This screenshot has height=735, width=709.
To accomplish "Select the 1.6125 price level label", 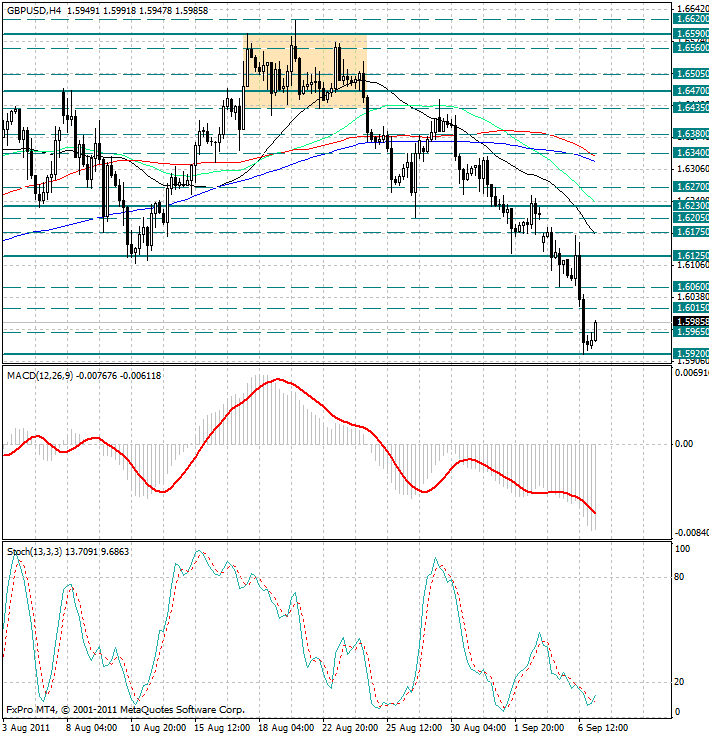I will click(x=691, y=256).
